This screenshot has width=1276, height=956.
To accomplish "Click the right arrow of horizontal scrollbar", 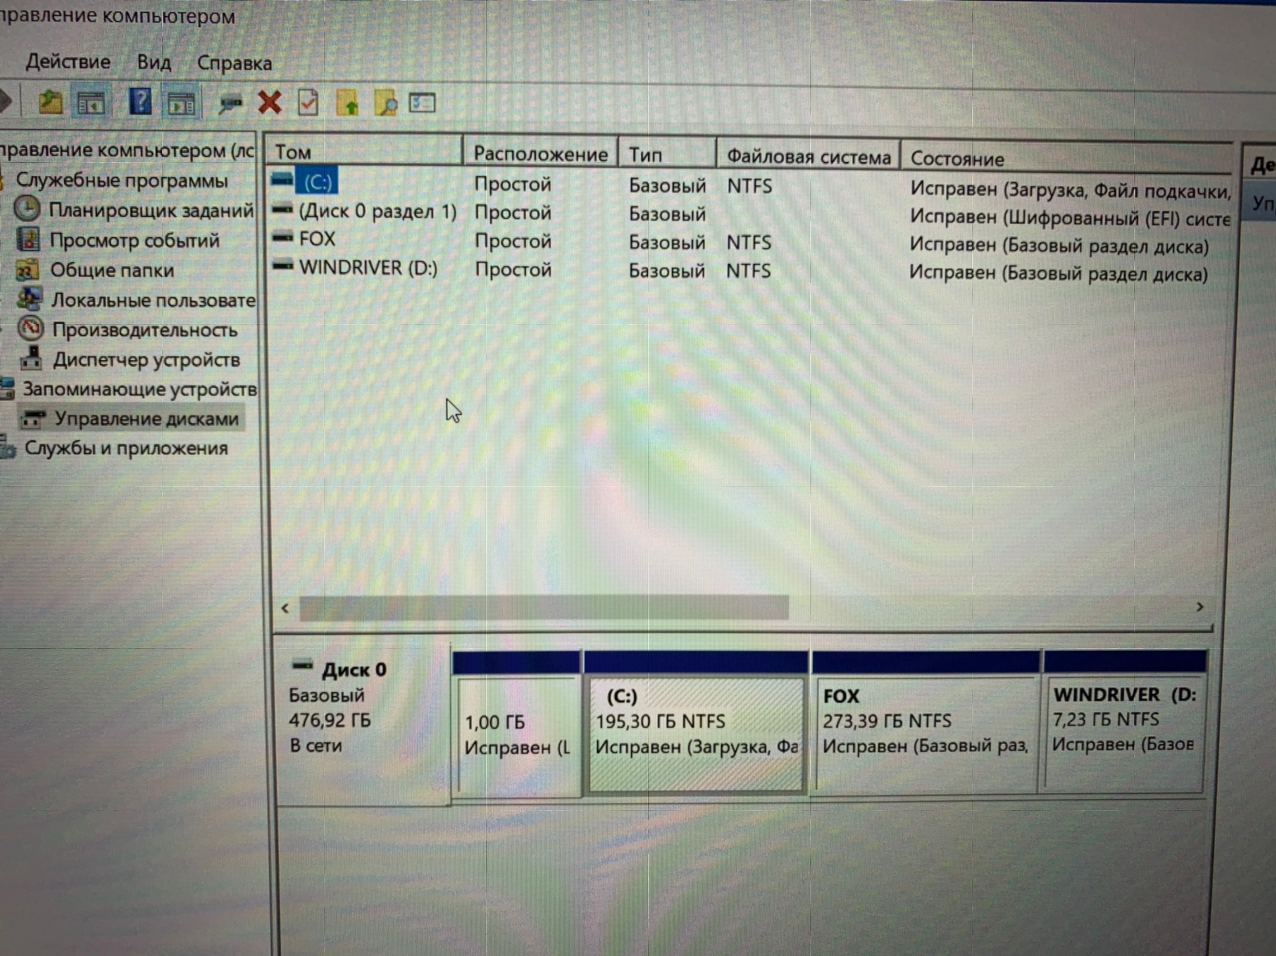I will [1199, 607].
